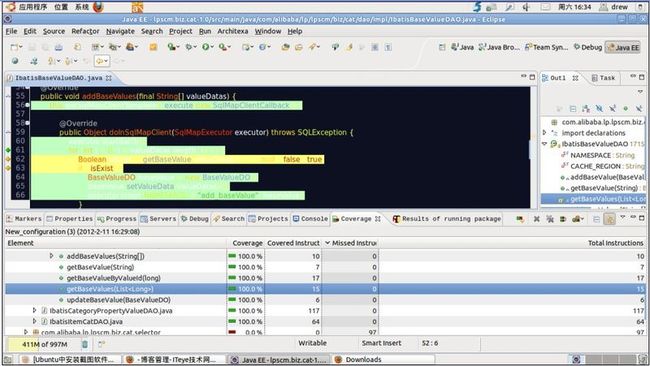Switch to the Java perspective
This screenshot has height=366, width=650.
tap(462, 47)
